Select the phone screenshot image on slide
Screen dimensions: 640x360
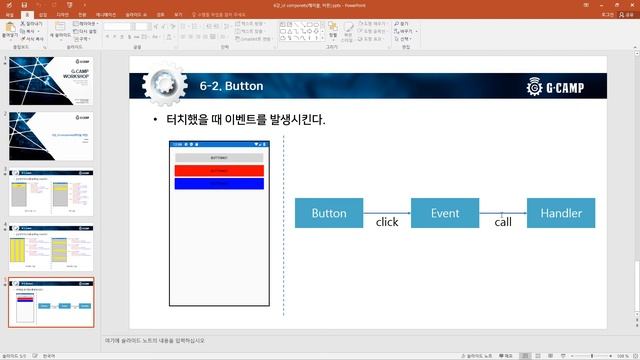pos(219,223)
